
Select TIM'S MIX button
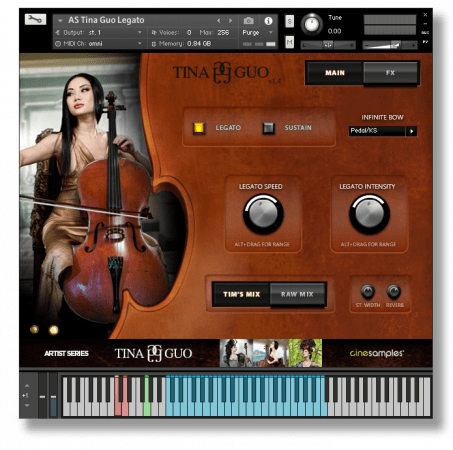pos(241,294)
